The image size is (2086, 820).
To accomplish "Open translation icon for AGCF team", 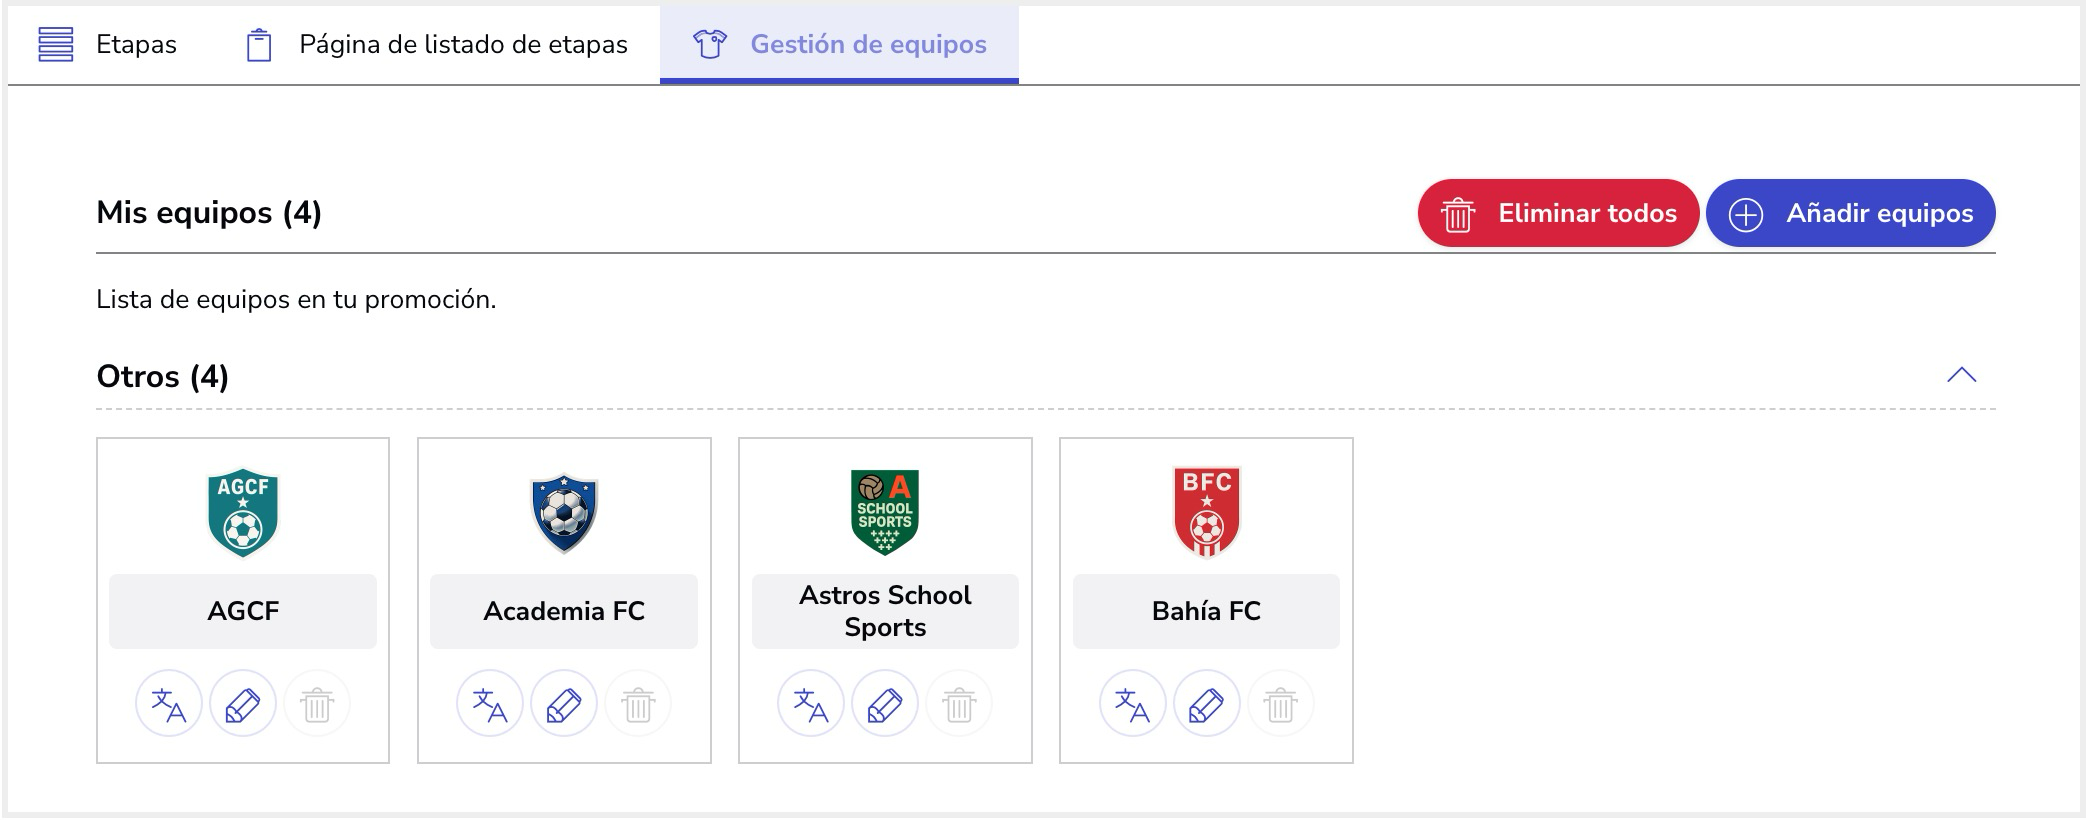I will pyautogui.click(x=169, y=704).
